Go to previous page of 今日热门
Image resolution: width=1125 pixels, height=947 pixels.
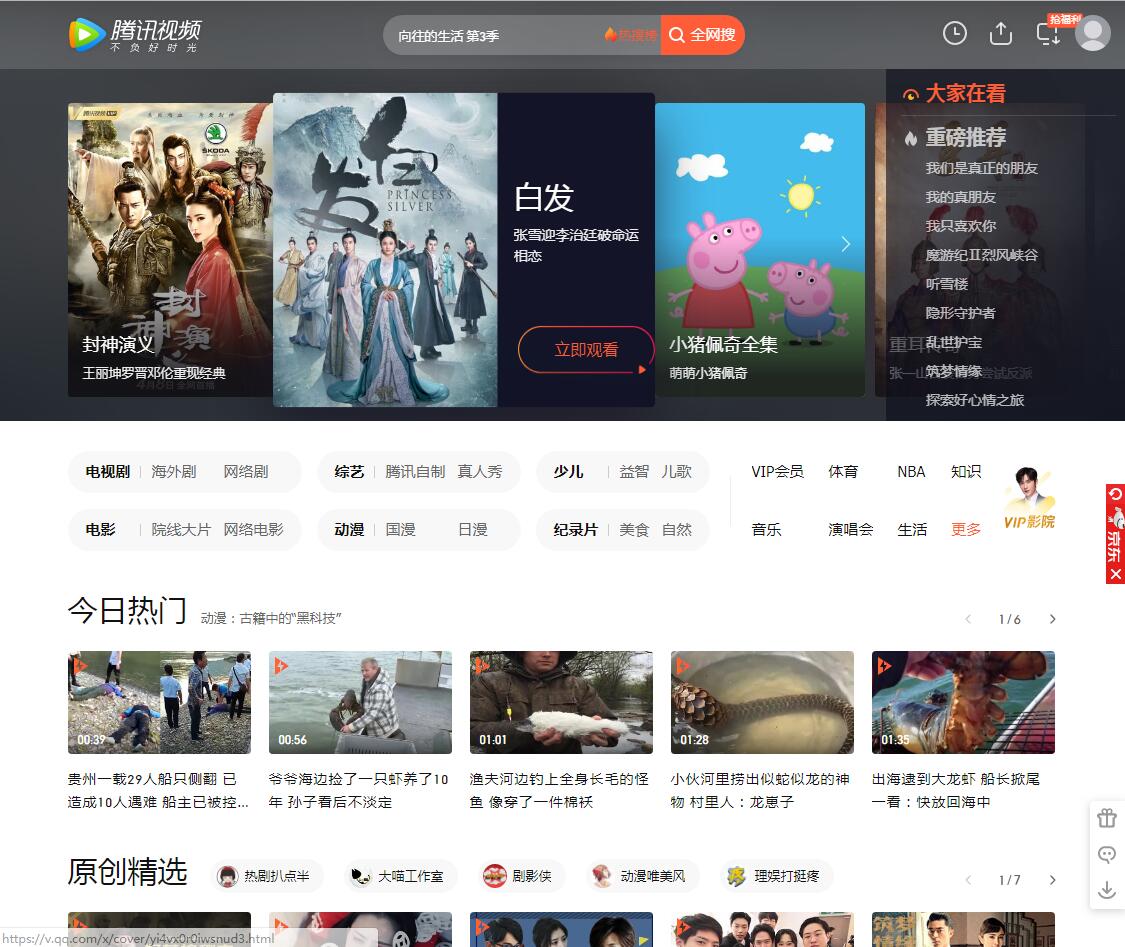click(968, 619)
